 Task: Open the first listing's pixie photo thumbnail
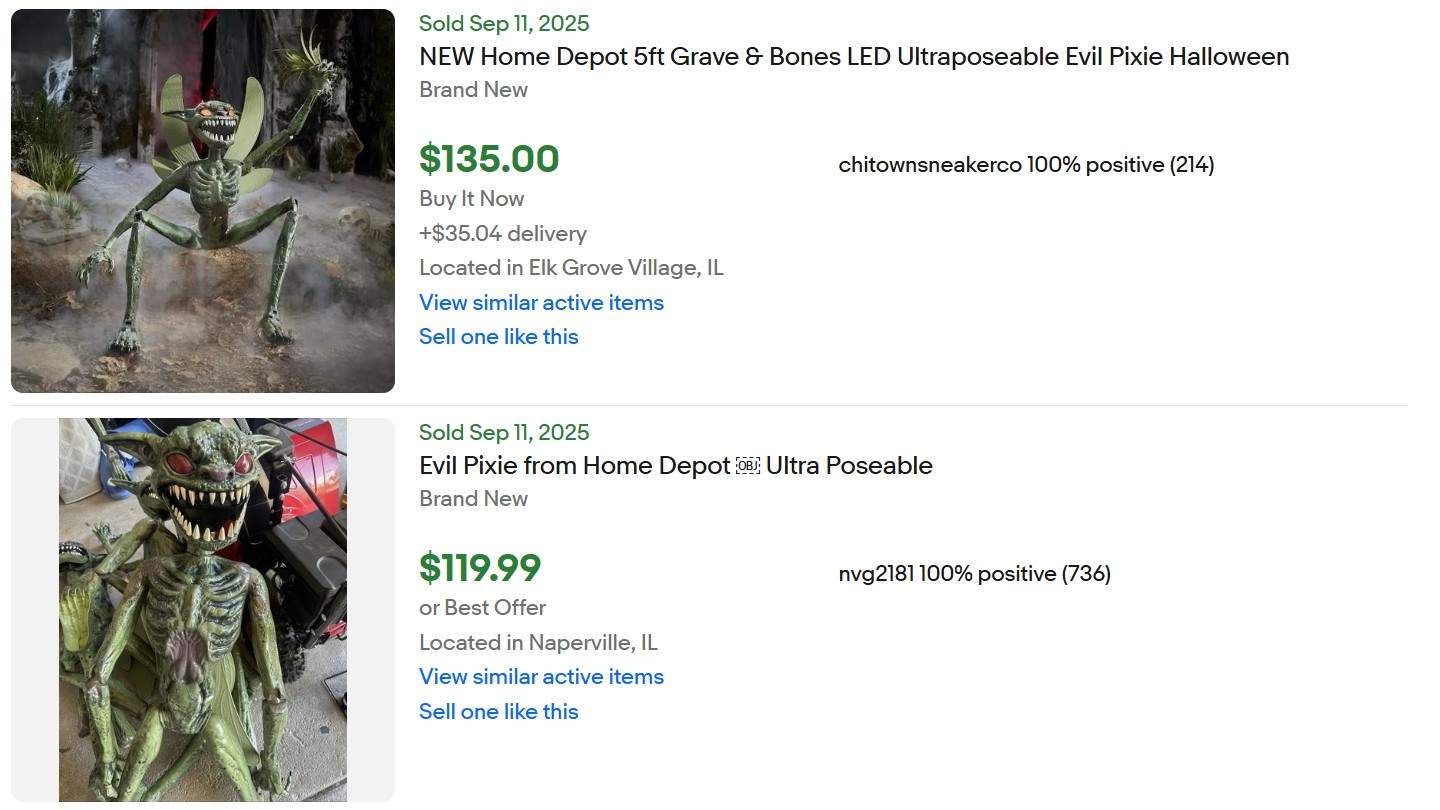pos(202,199)
